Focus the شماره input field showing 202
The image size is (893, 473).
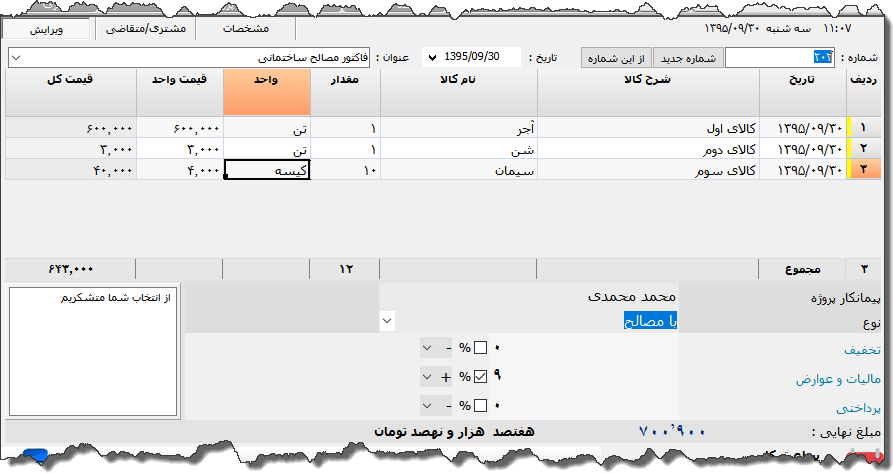click(x=780, y=57)
